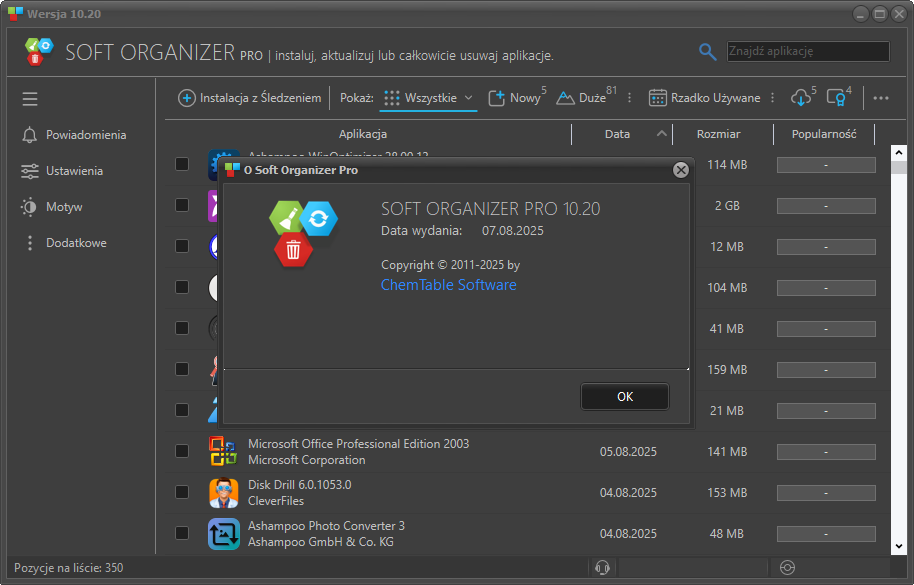Open ChemTable Software link
This screenshot has width=914, height=585.
coord(448,285)
